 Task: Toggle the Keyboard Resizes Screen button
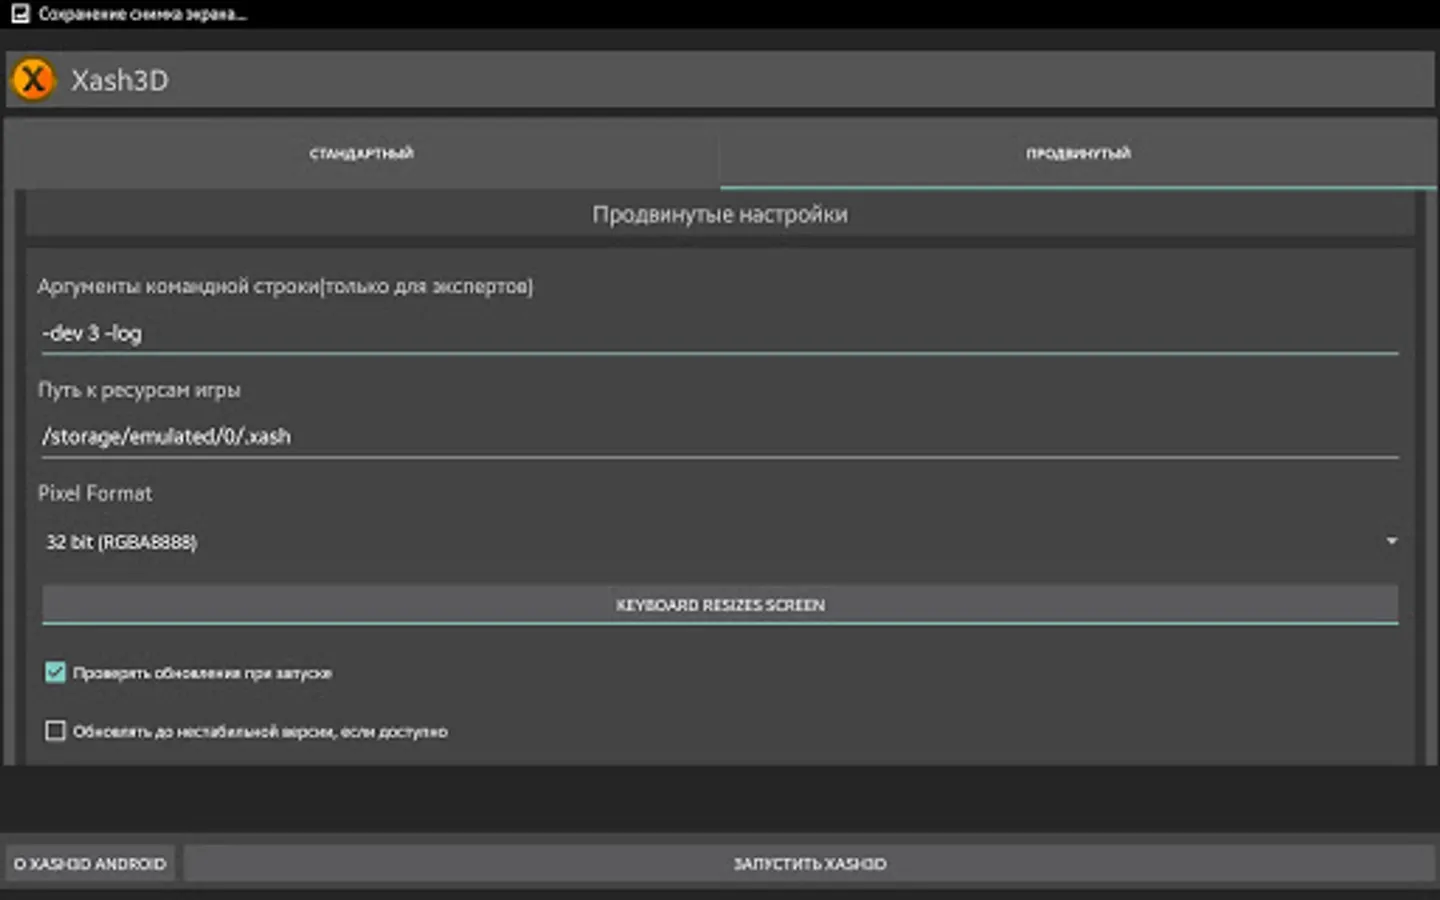(720, 605)
